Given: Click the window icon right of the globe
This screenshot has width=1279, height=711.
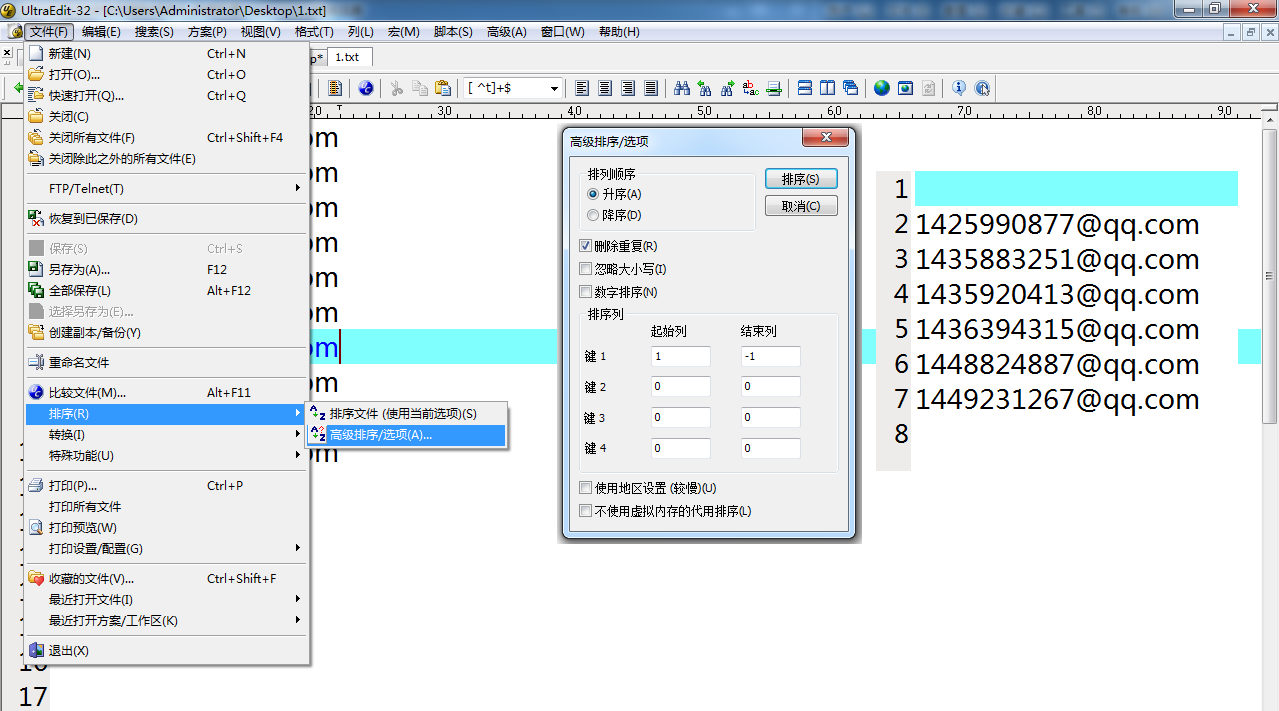Looking at the screenshot, I should (905, 88).
